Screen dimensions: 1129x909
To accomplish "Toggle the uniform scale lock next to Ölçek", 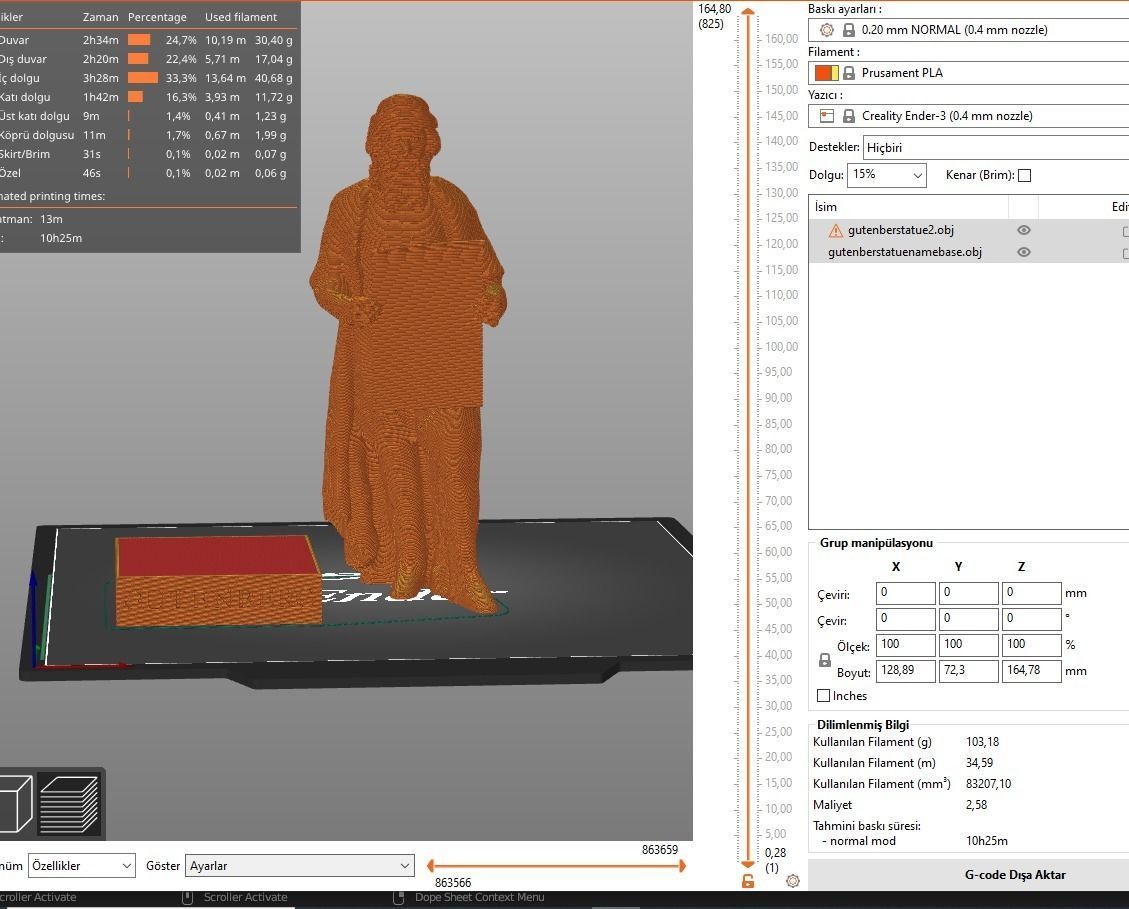I will pyautogui.click(x=824, y=660).
